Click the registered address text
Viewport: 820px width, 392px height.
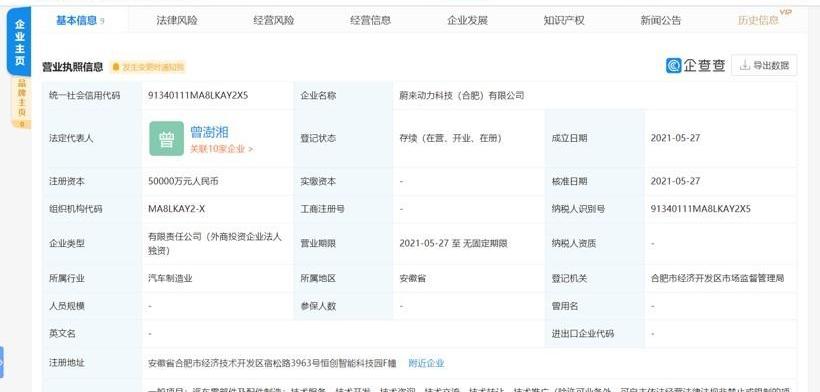point(272,363)
